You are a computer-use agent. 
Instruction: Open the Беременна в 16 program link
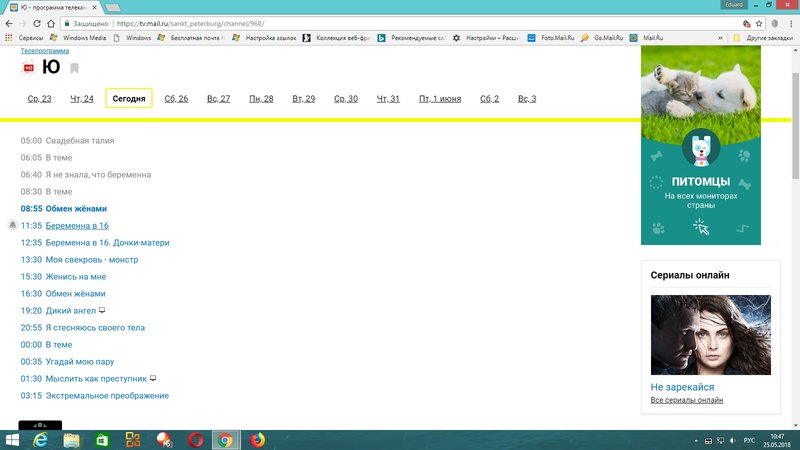click(x=77, y=226)
